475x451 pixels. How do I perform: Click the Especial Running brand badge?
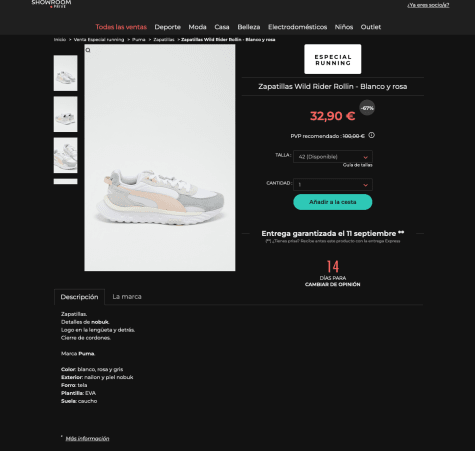coord(332,59)
